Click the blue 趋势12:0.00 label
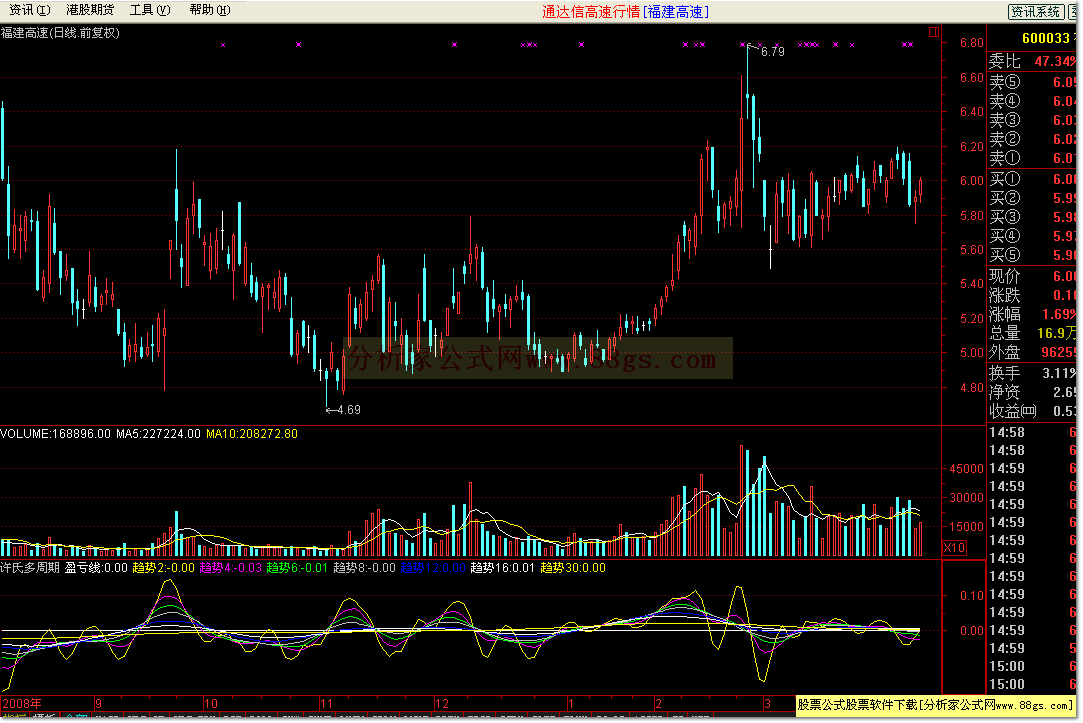 (433, 568)
